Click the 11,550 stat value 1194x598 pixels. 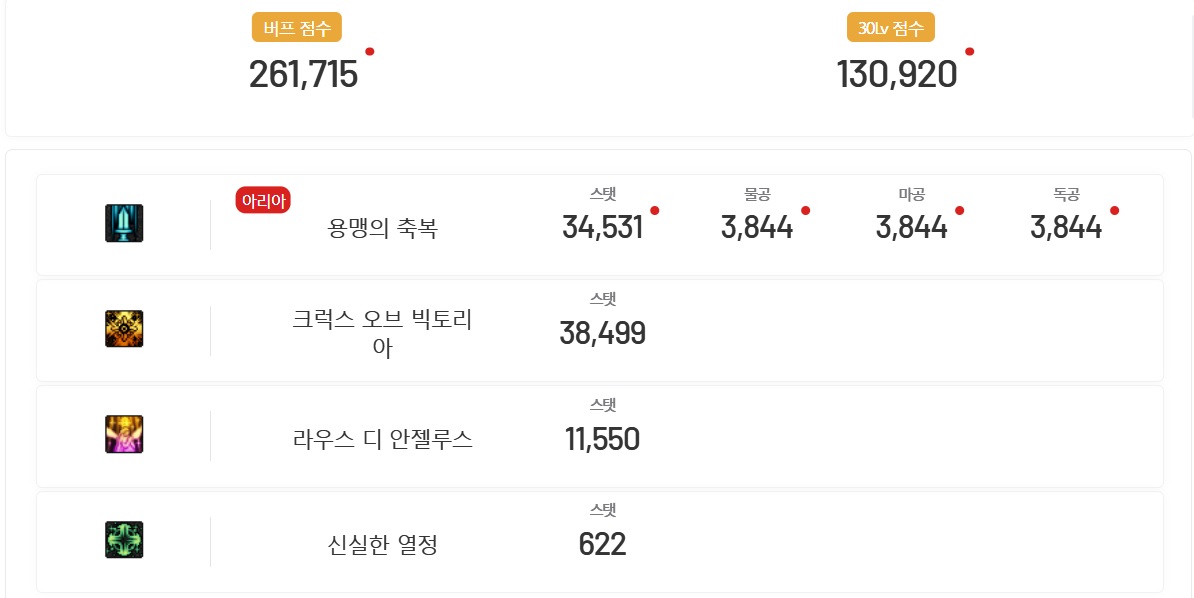point(602,439)
